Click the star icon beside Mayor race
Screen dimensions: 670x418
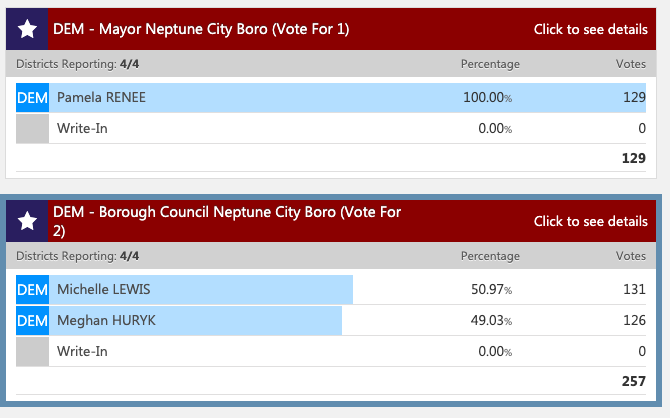click(x=27, y=29)
